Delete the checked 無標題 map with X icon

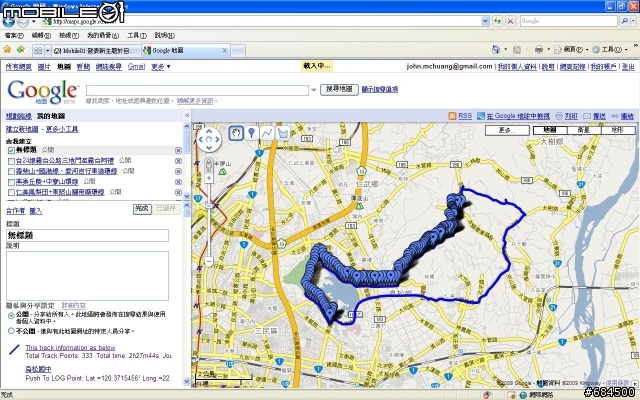click(178, 150)
